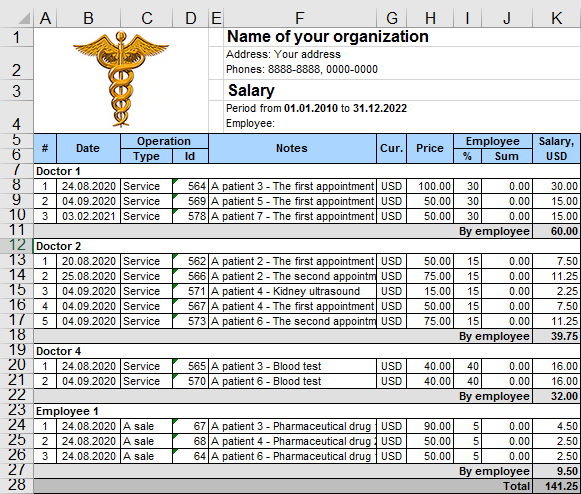The image size is (581, 494).
Task: Click 'A patient 3 - Blood test' cell
Action: (292, 366)
